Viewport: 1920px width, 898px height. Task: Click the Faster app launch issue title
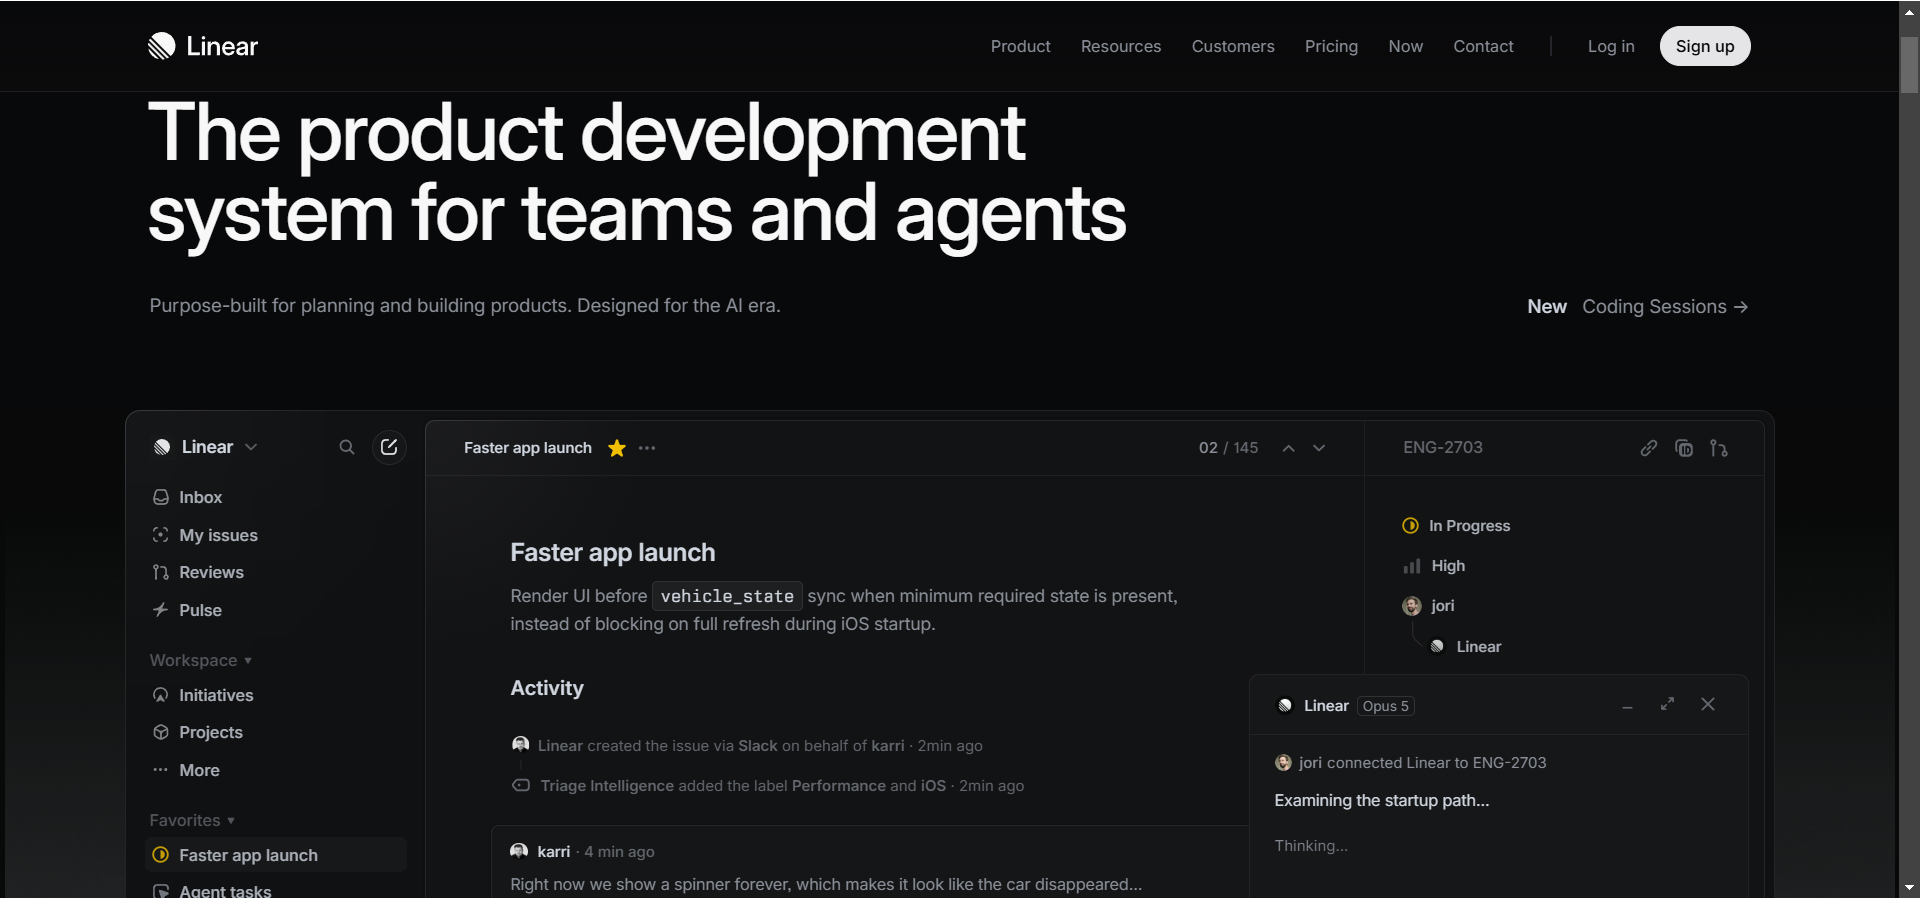[x=613, y=553]
